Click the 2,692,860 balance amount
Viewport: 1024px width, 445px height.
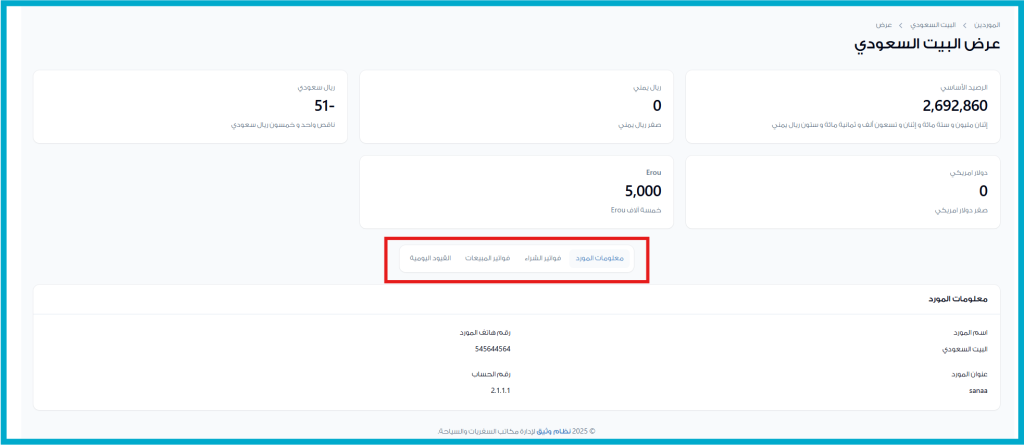point(955,106)
